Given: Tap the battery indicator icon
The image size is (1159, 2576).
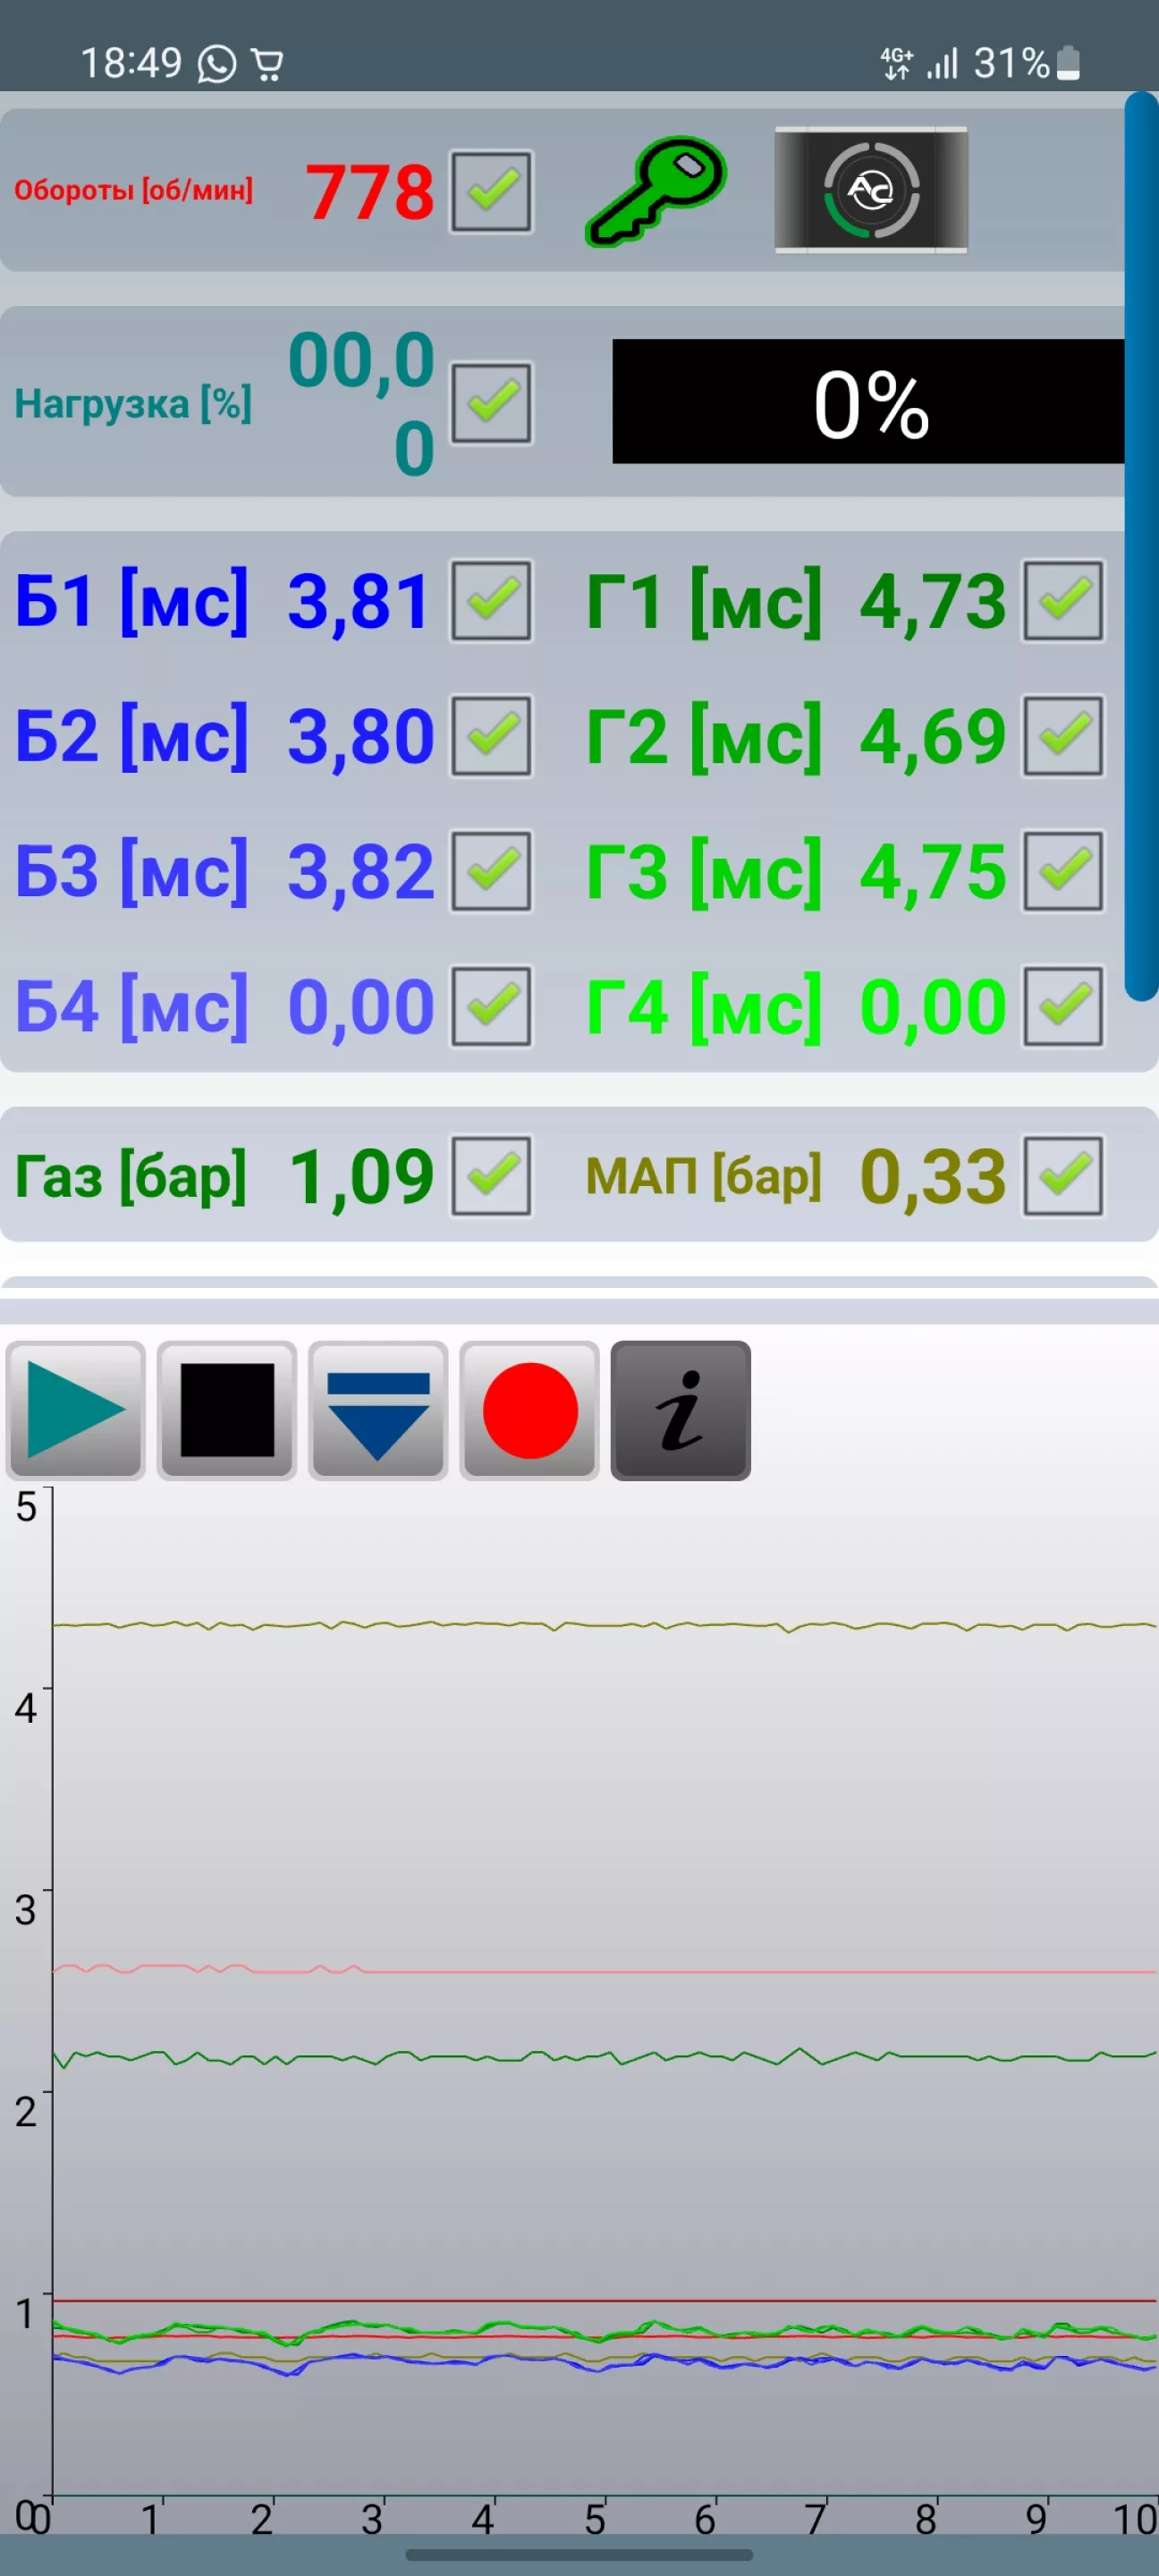Looking at the screenshot, I should pos(1068,63).
